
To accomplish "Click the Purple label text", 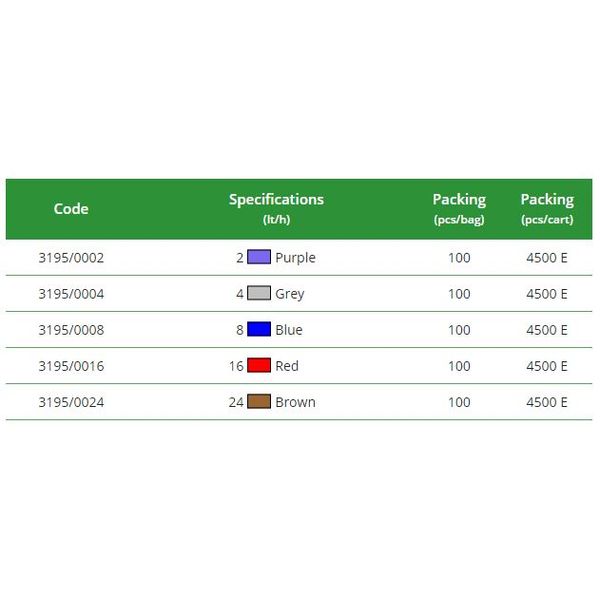I will (295, 258).
